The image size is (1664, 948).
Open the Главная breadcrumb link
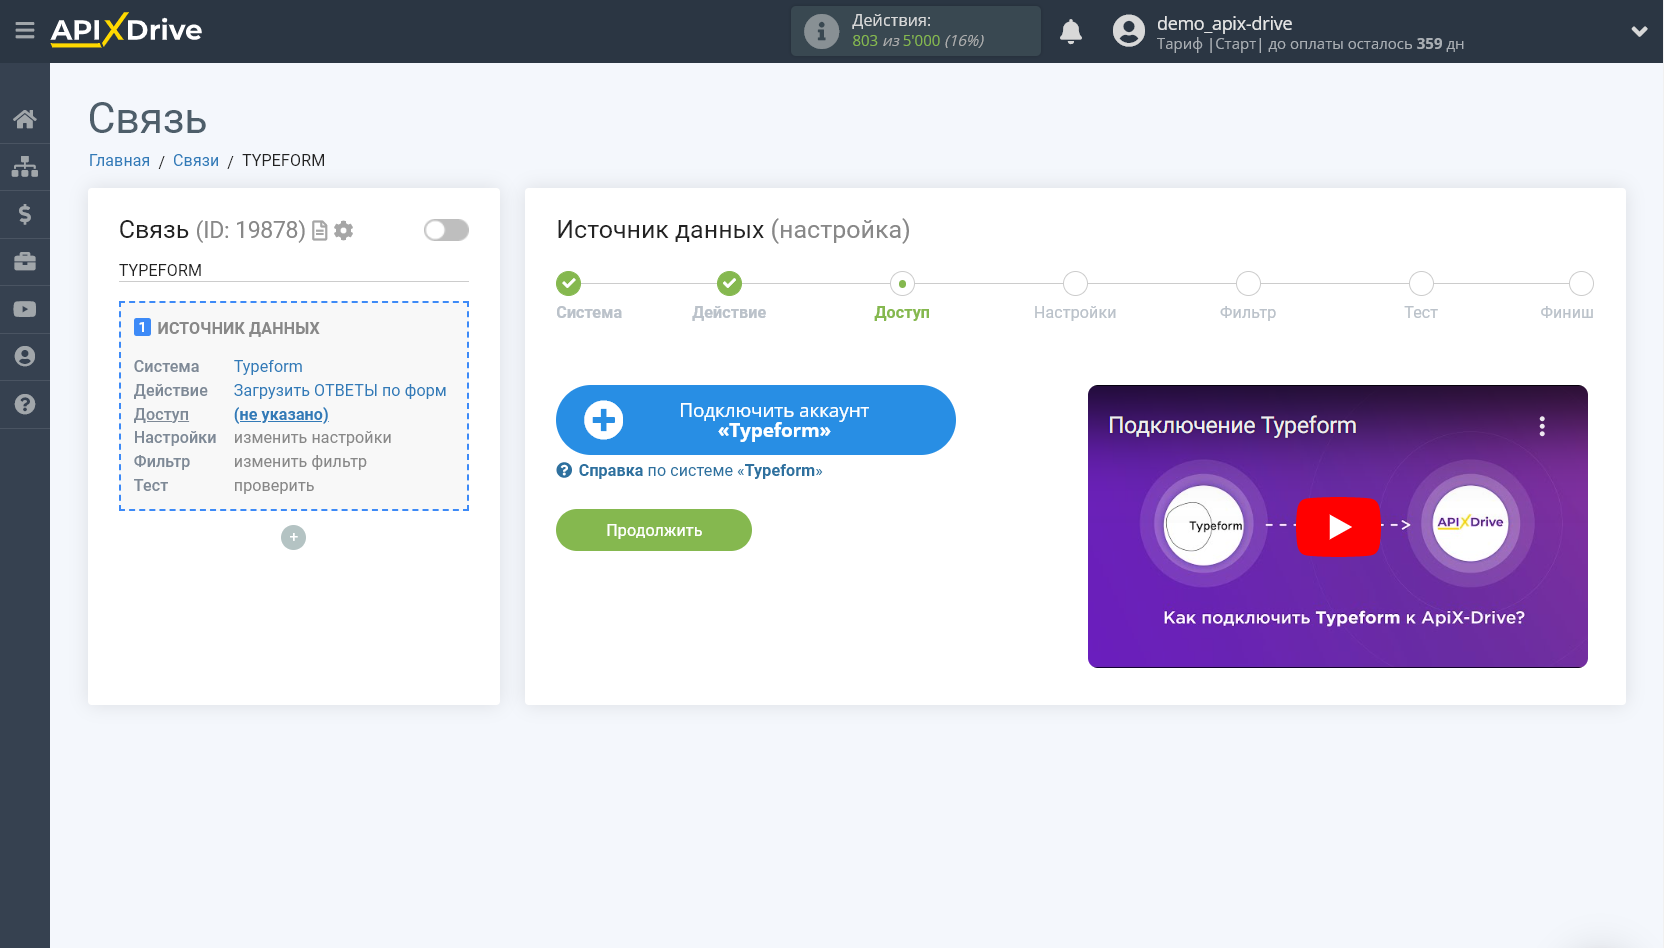tap(119, 161)
